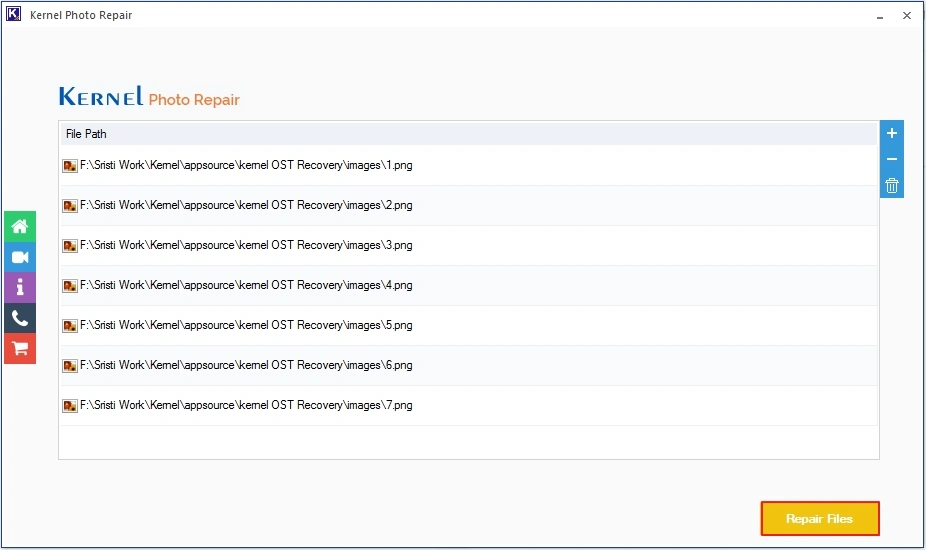Remove selected file with minus icon

[892, 159]
